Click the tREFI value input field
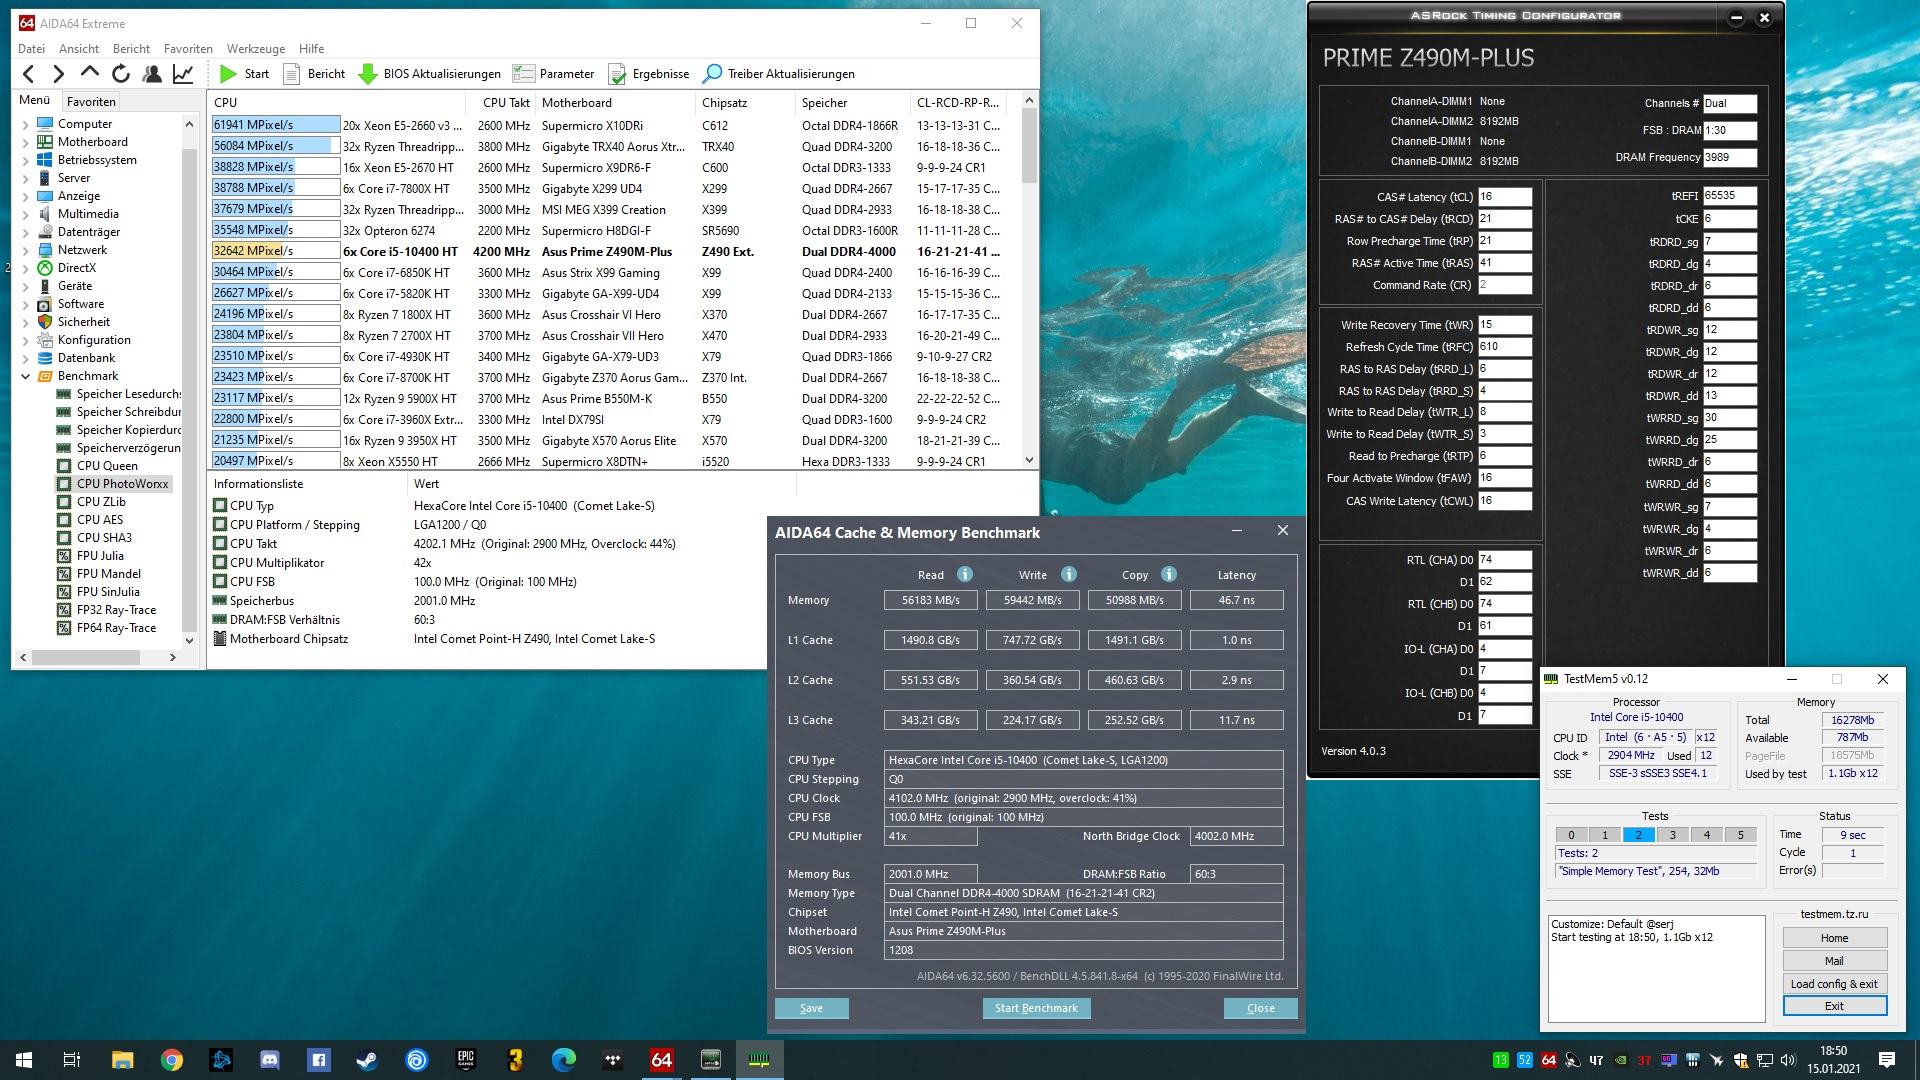 point(1728,196)
